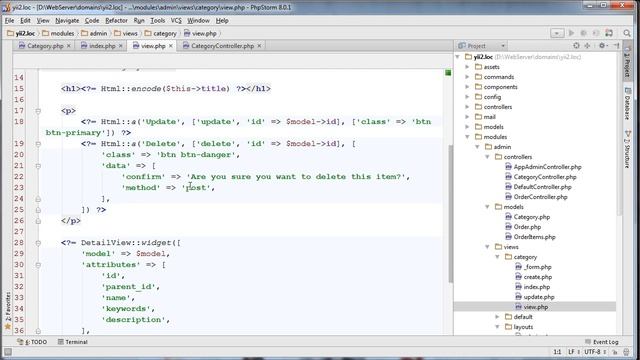The image size is (640, 360).
Task: Click scroll from source target icon
Action: pos(576,46)
